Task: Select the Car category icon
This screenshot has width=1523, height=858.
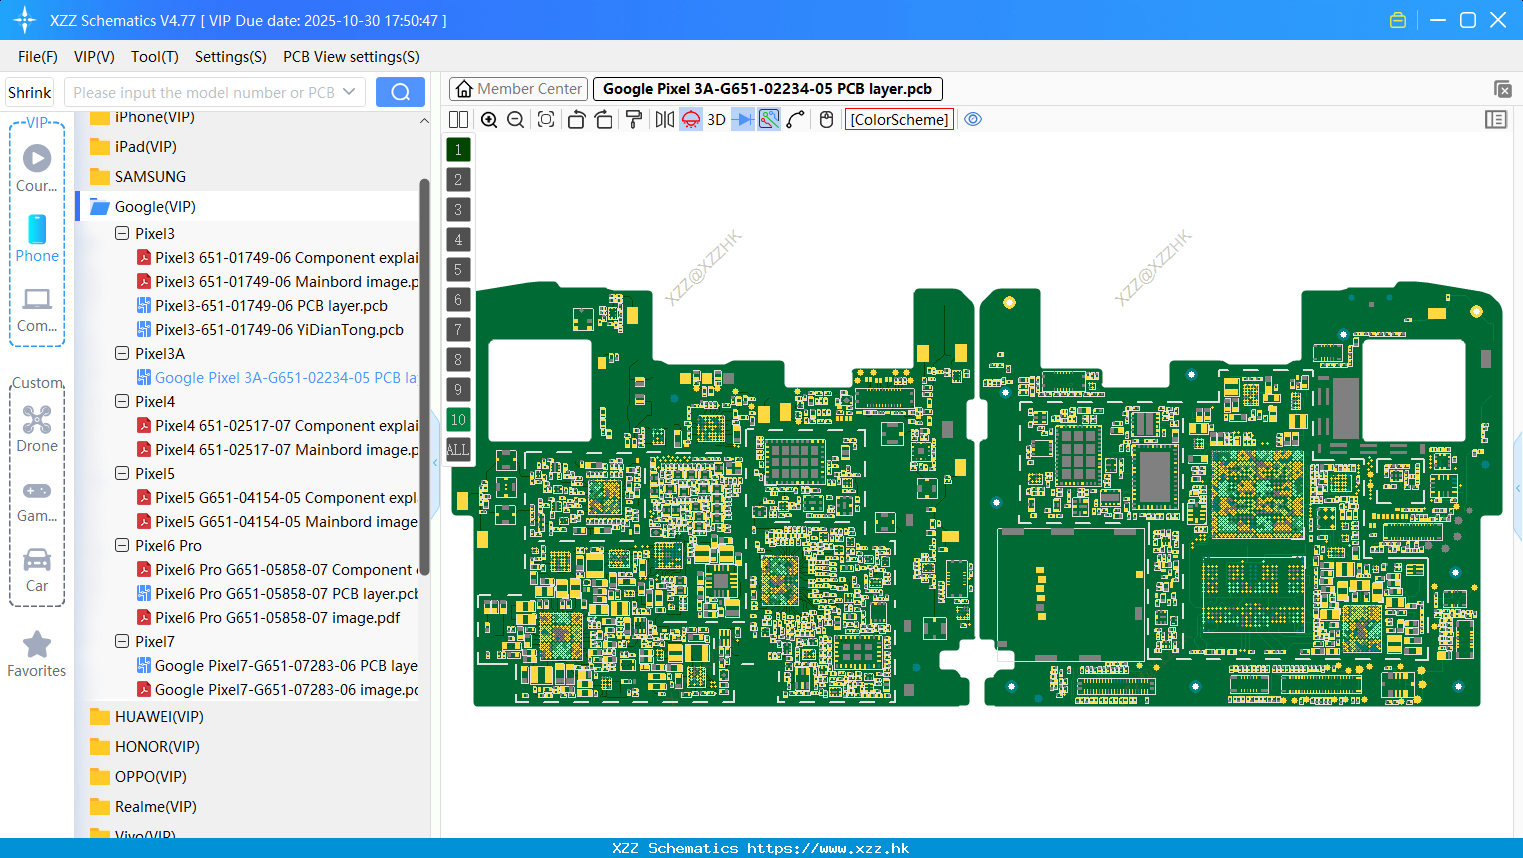Action: point(37,570)
